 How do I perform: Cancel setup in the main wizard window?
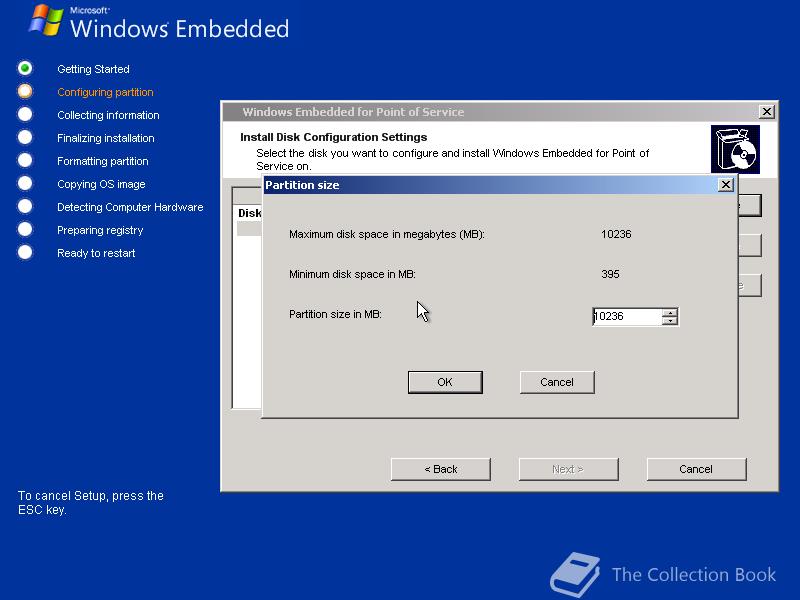coord(696,469)
